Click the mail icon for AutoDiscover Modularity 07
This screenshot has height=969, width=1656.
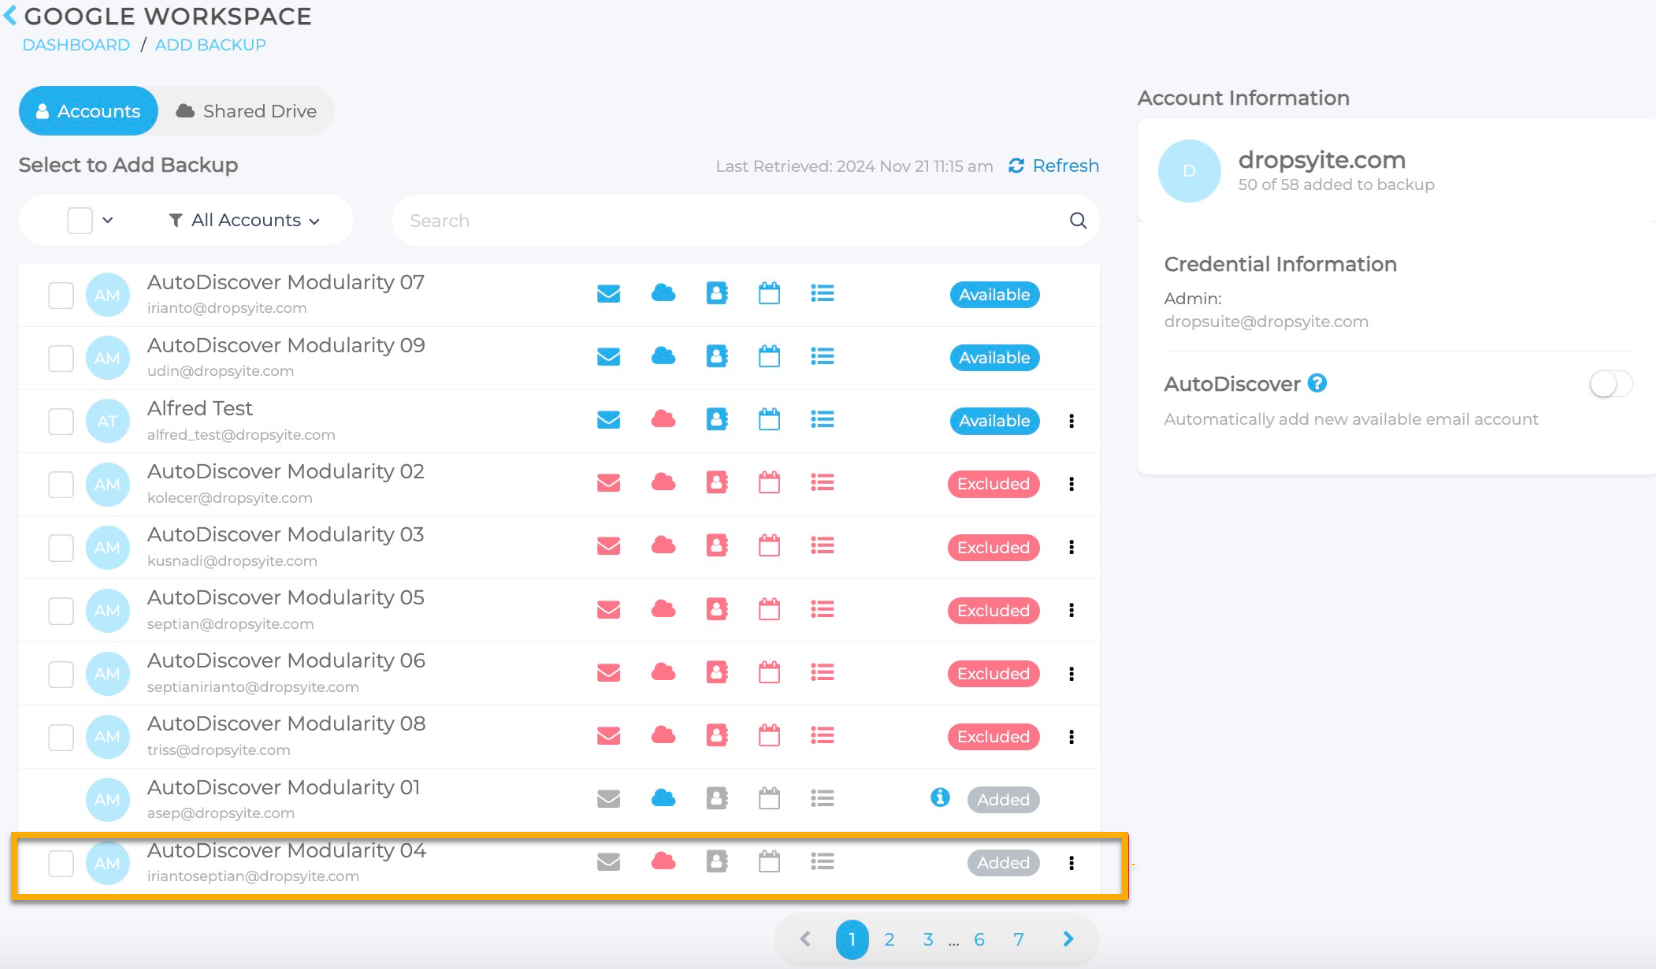(x=608, y=294)
